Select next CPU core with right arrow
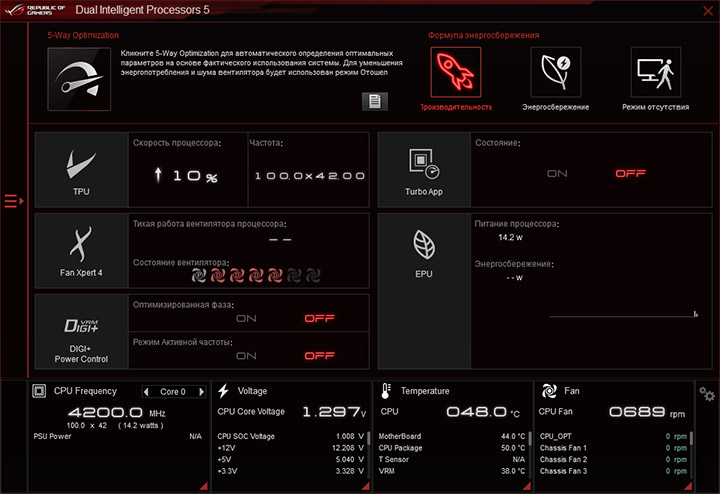Screen dimensions: 720x494 tap(201, 392)
